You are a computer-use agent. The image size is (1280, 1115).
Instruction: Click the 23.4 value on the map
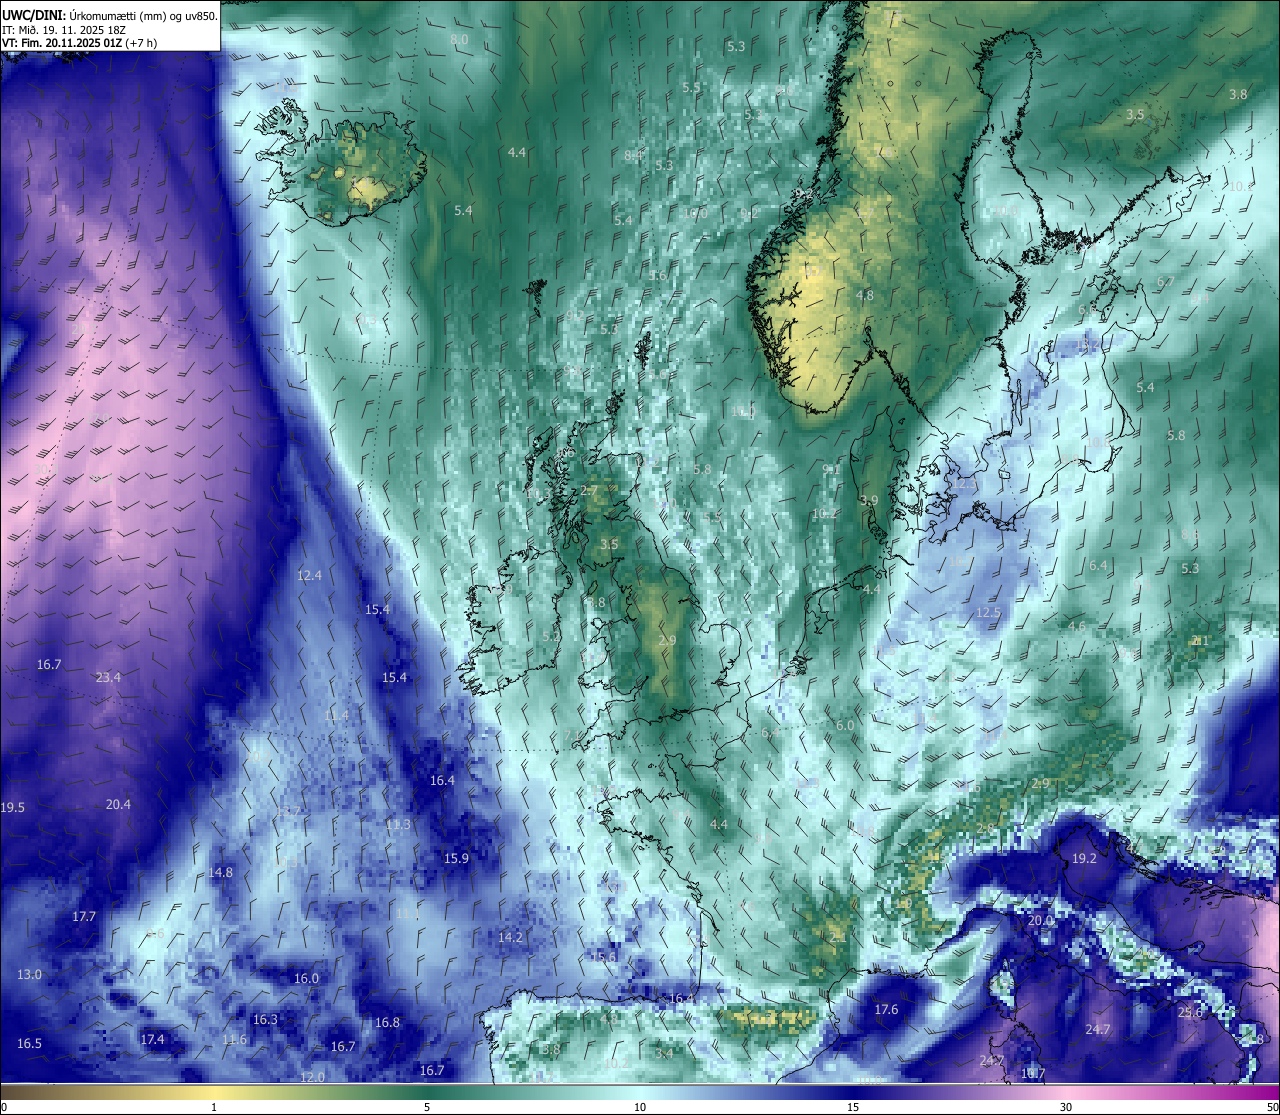pos(108,678)
